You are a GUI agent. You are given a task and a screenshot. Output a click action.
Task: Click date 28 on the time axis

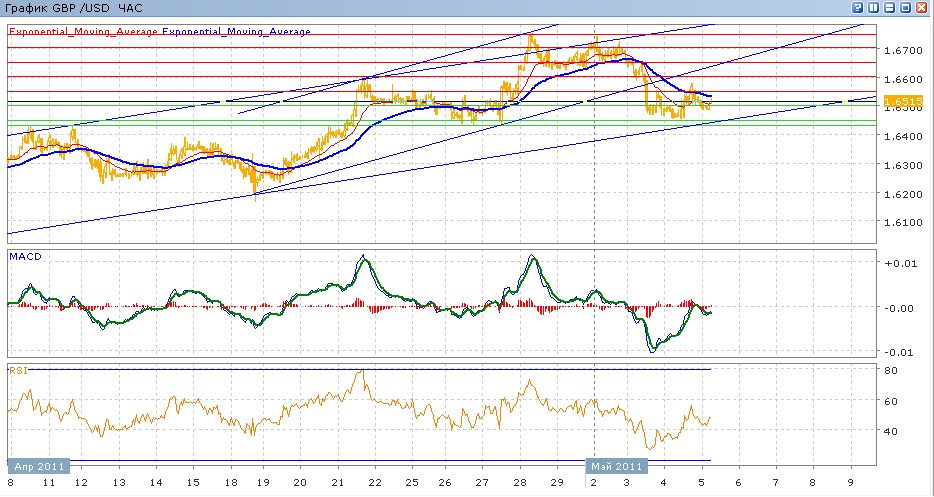click(520, 482)
